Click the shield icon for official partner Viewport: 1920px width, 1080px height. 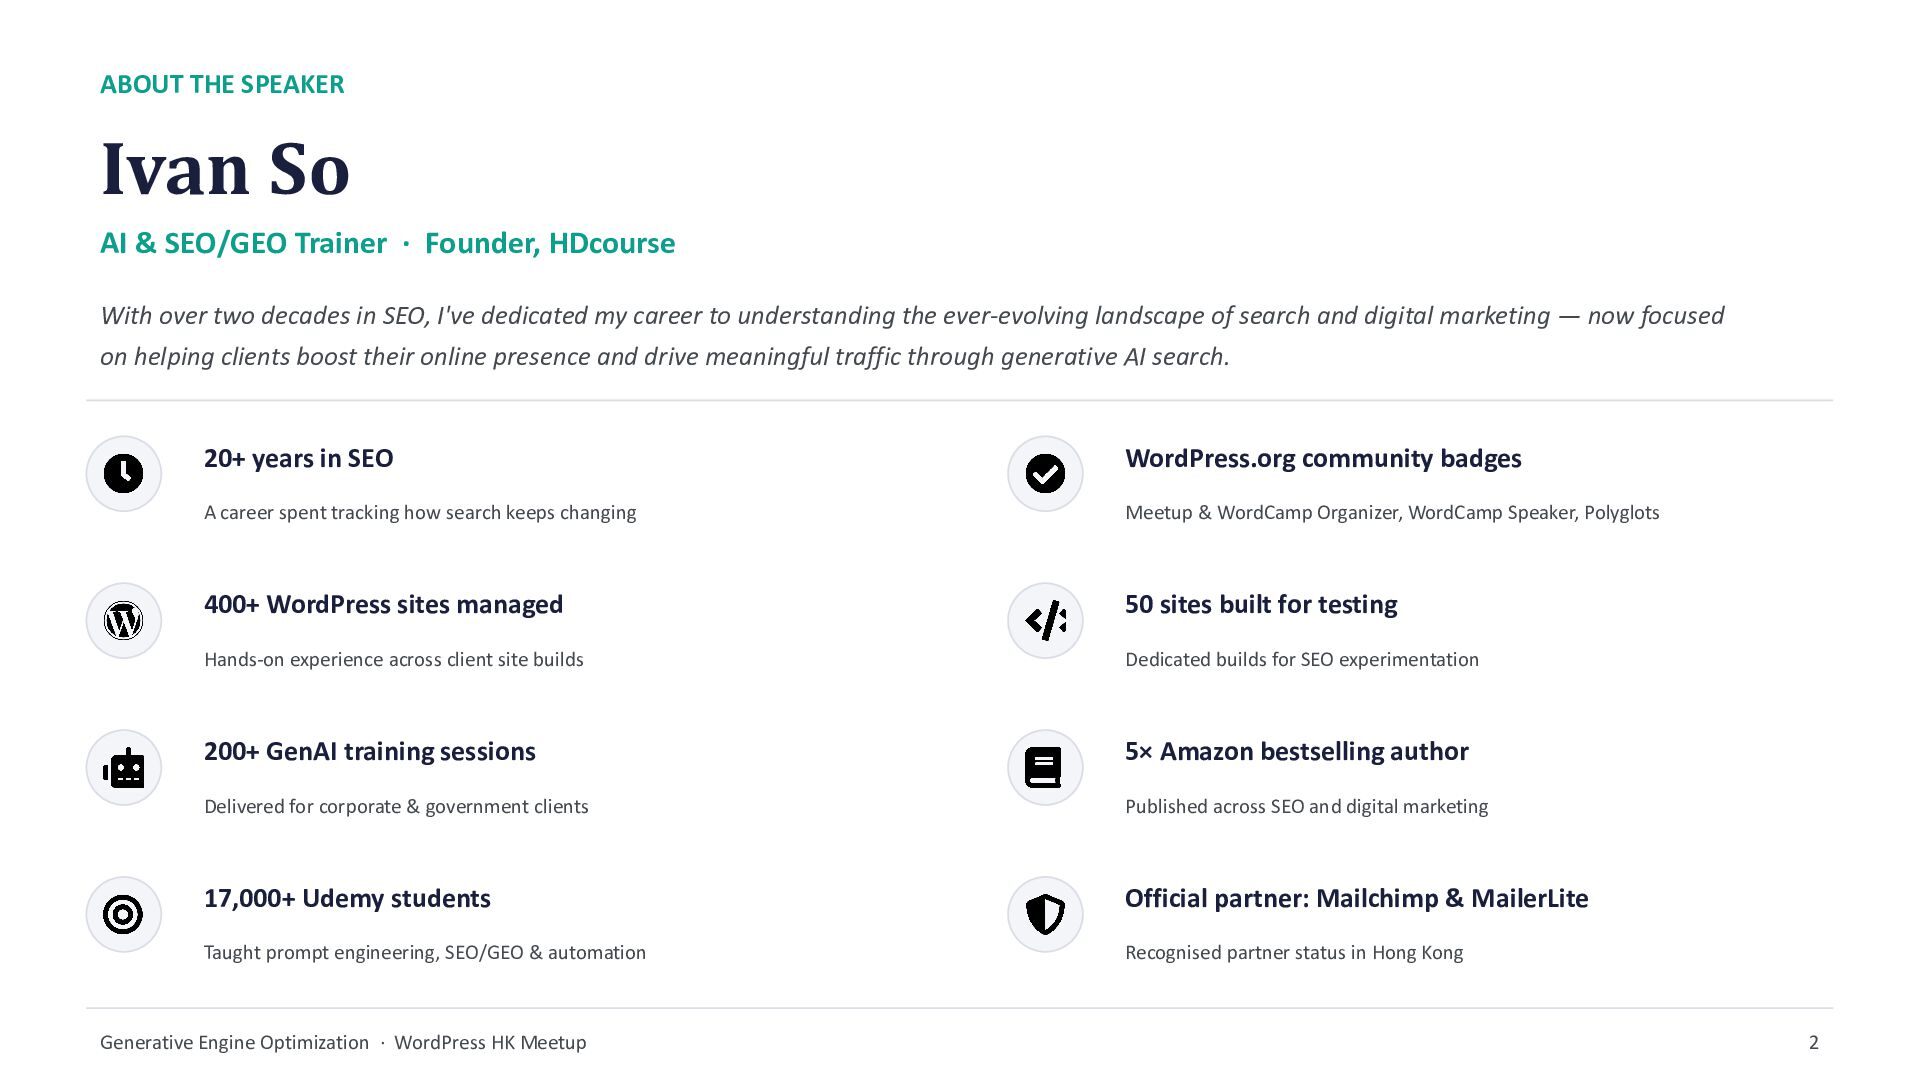1045,914
